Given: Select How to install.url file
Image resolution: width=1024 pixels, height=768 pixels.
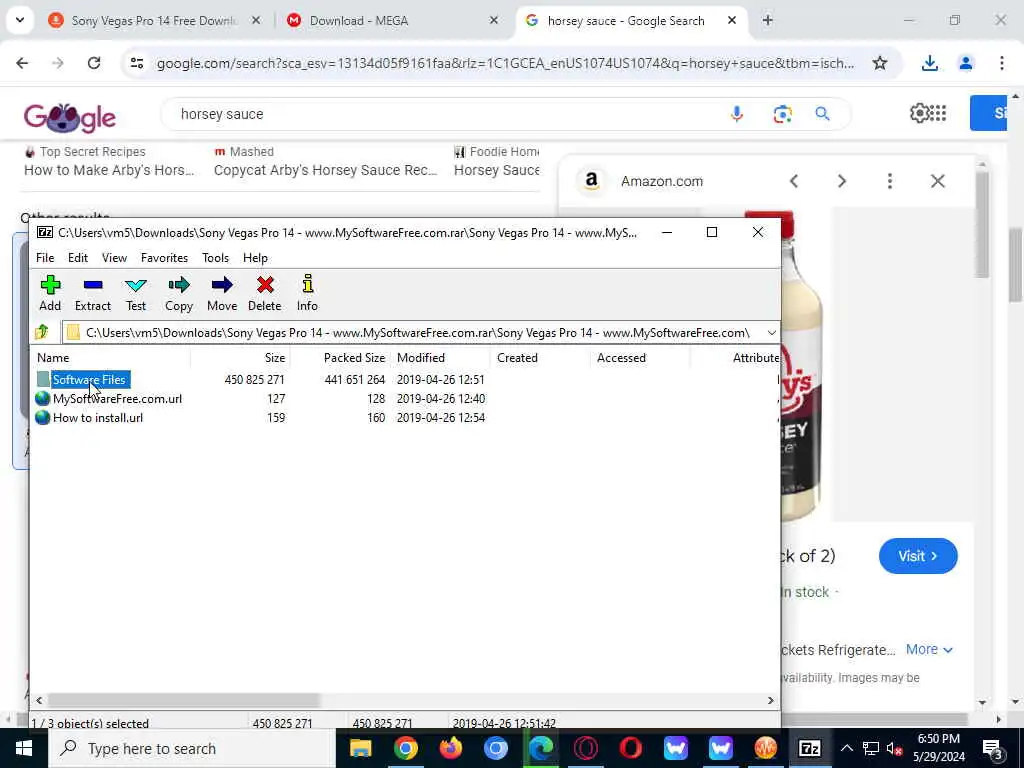Looking at the screenshot, I should 98,417.
